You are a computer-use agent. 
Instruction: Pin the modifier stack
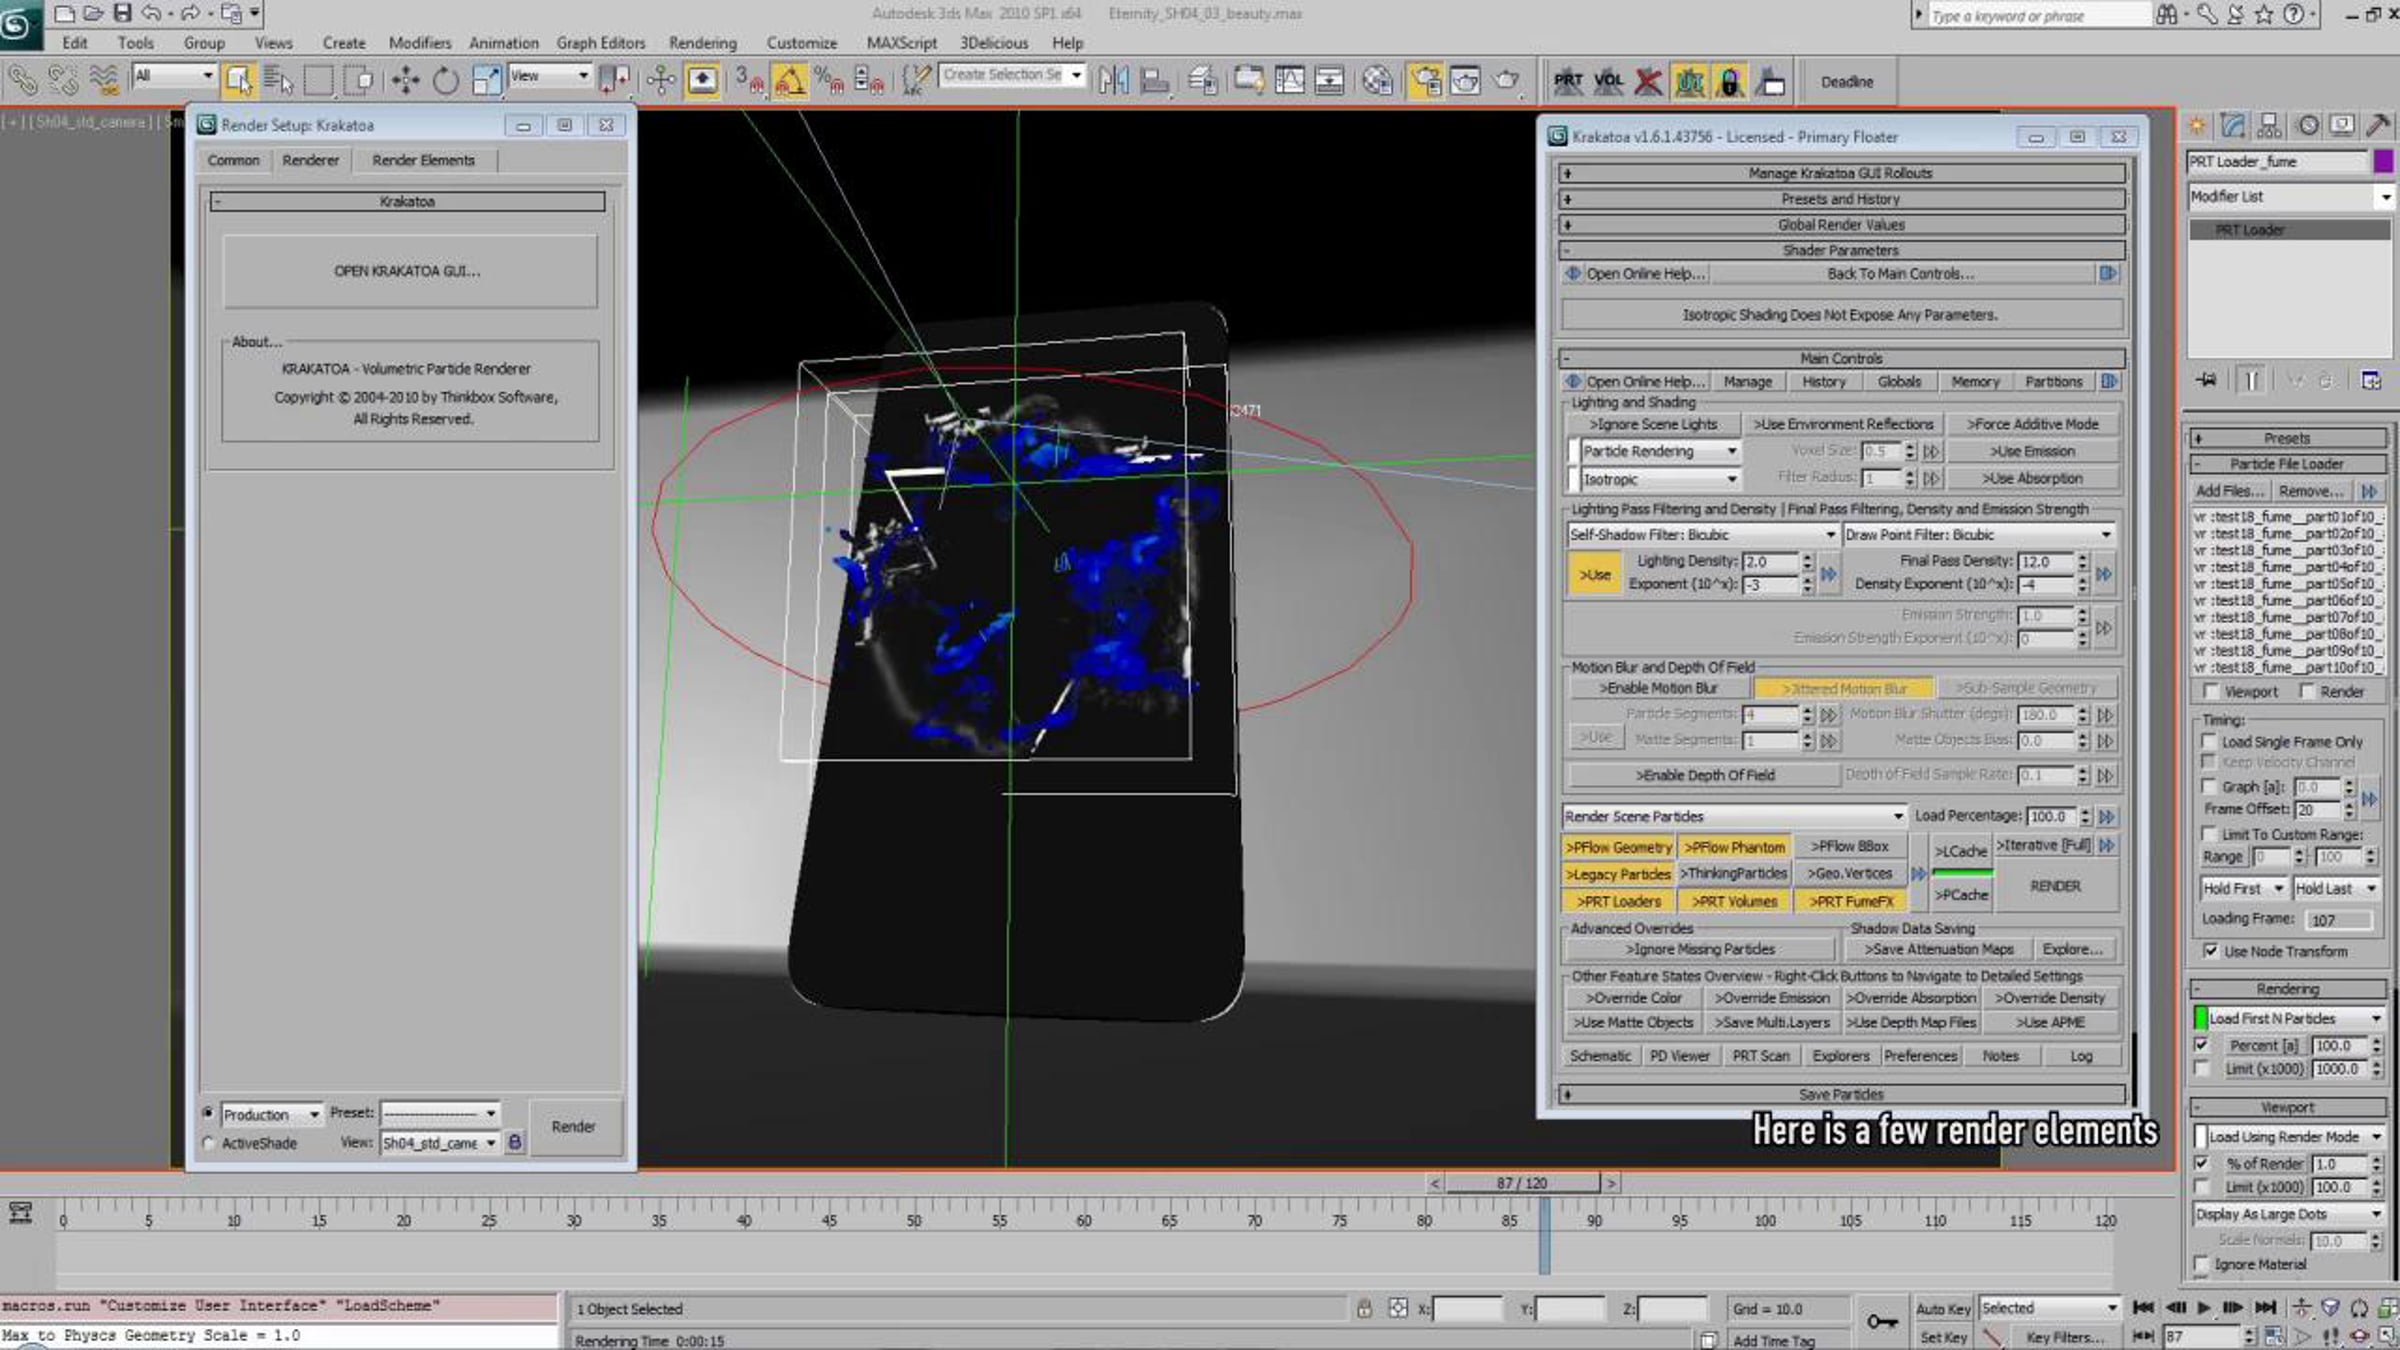[2207, 380]
